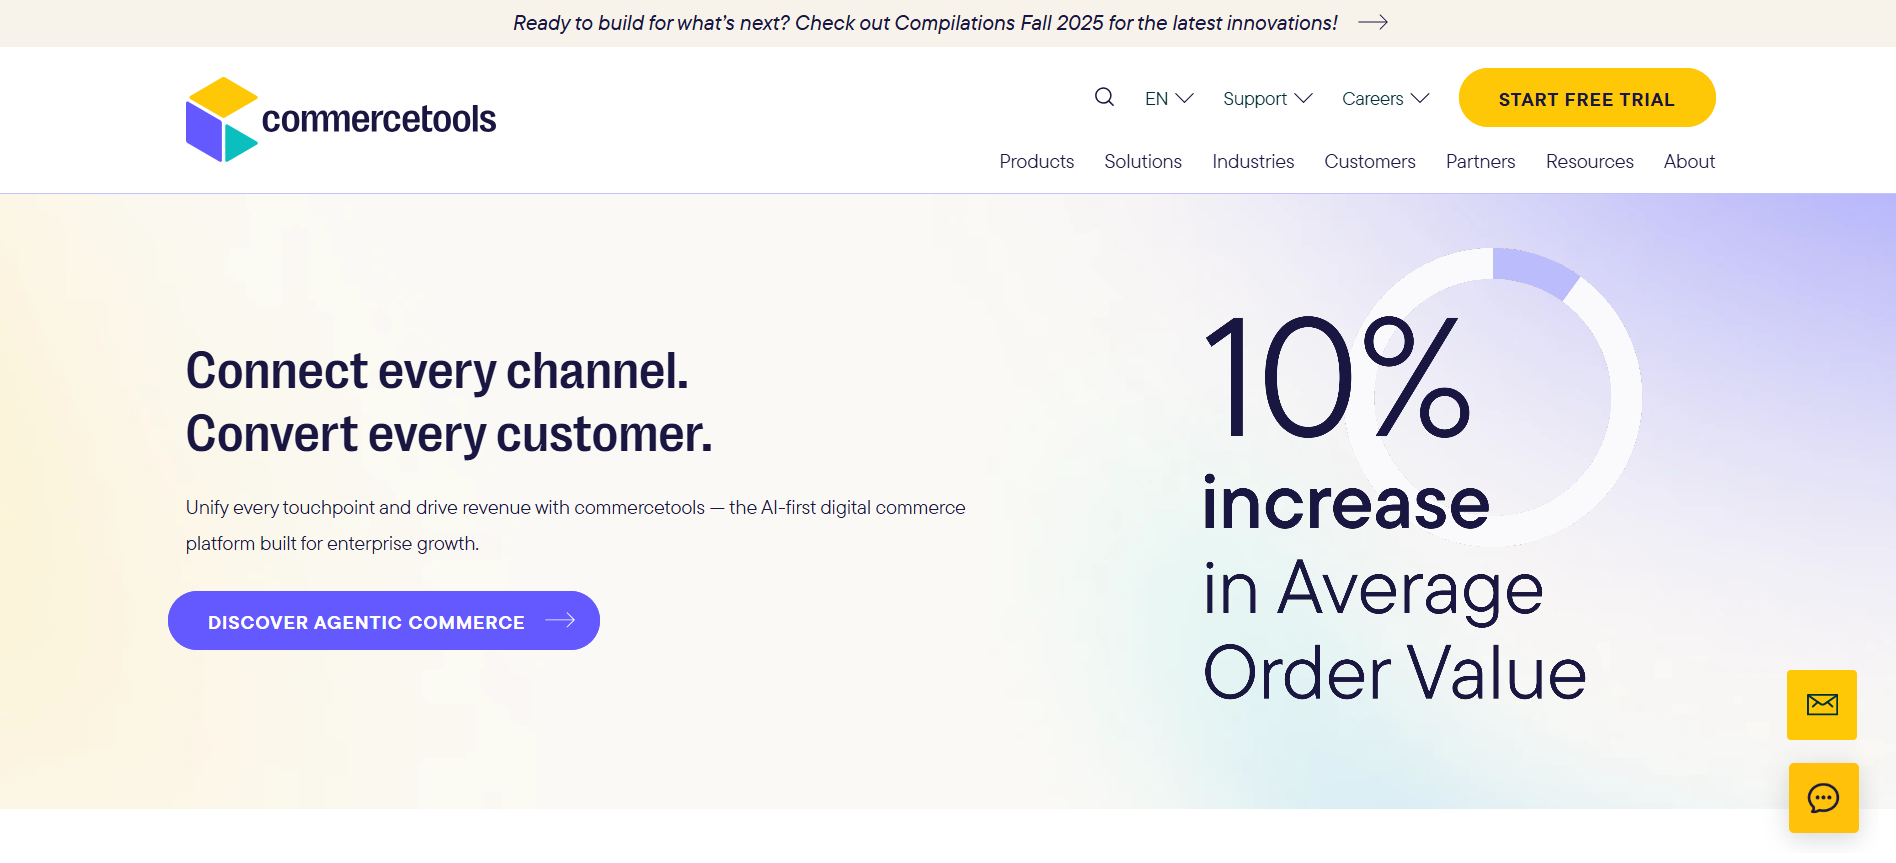The height and width of the screenshot is (863, 1896).
Task: Open the EN language dropdown
Action: (x=1167, y=98)
